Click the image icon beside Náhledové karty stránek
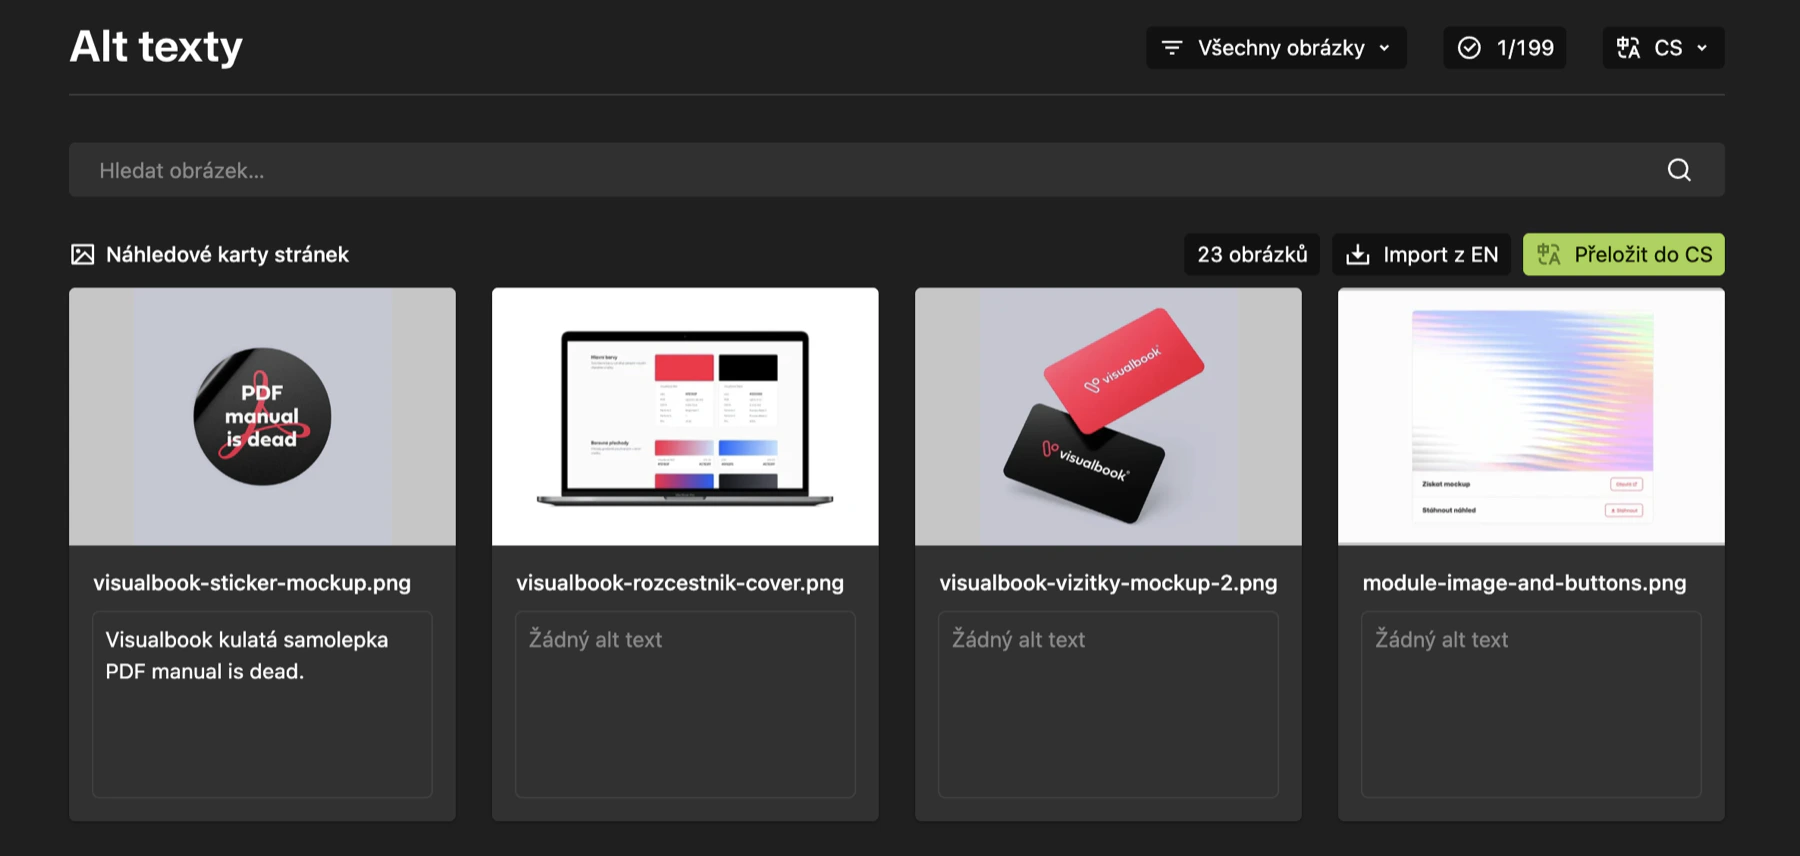Image resolution: width=1800 pixels, height=856 pixels. (x=82, y=255)
